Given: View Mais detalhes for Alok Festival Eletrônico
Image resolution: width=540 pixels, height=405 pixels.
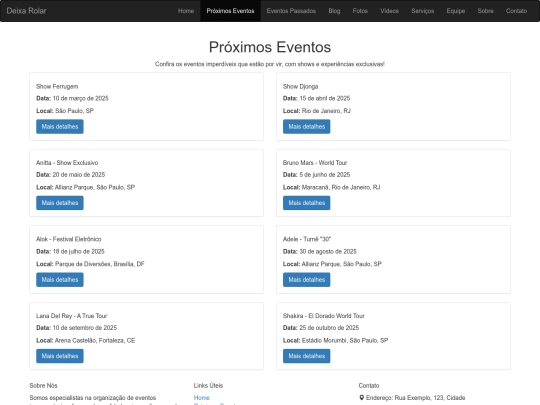Looking at the screenshot, I should tap(60, 280).
